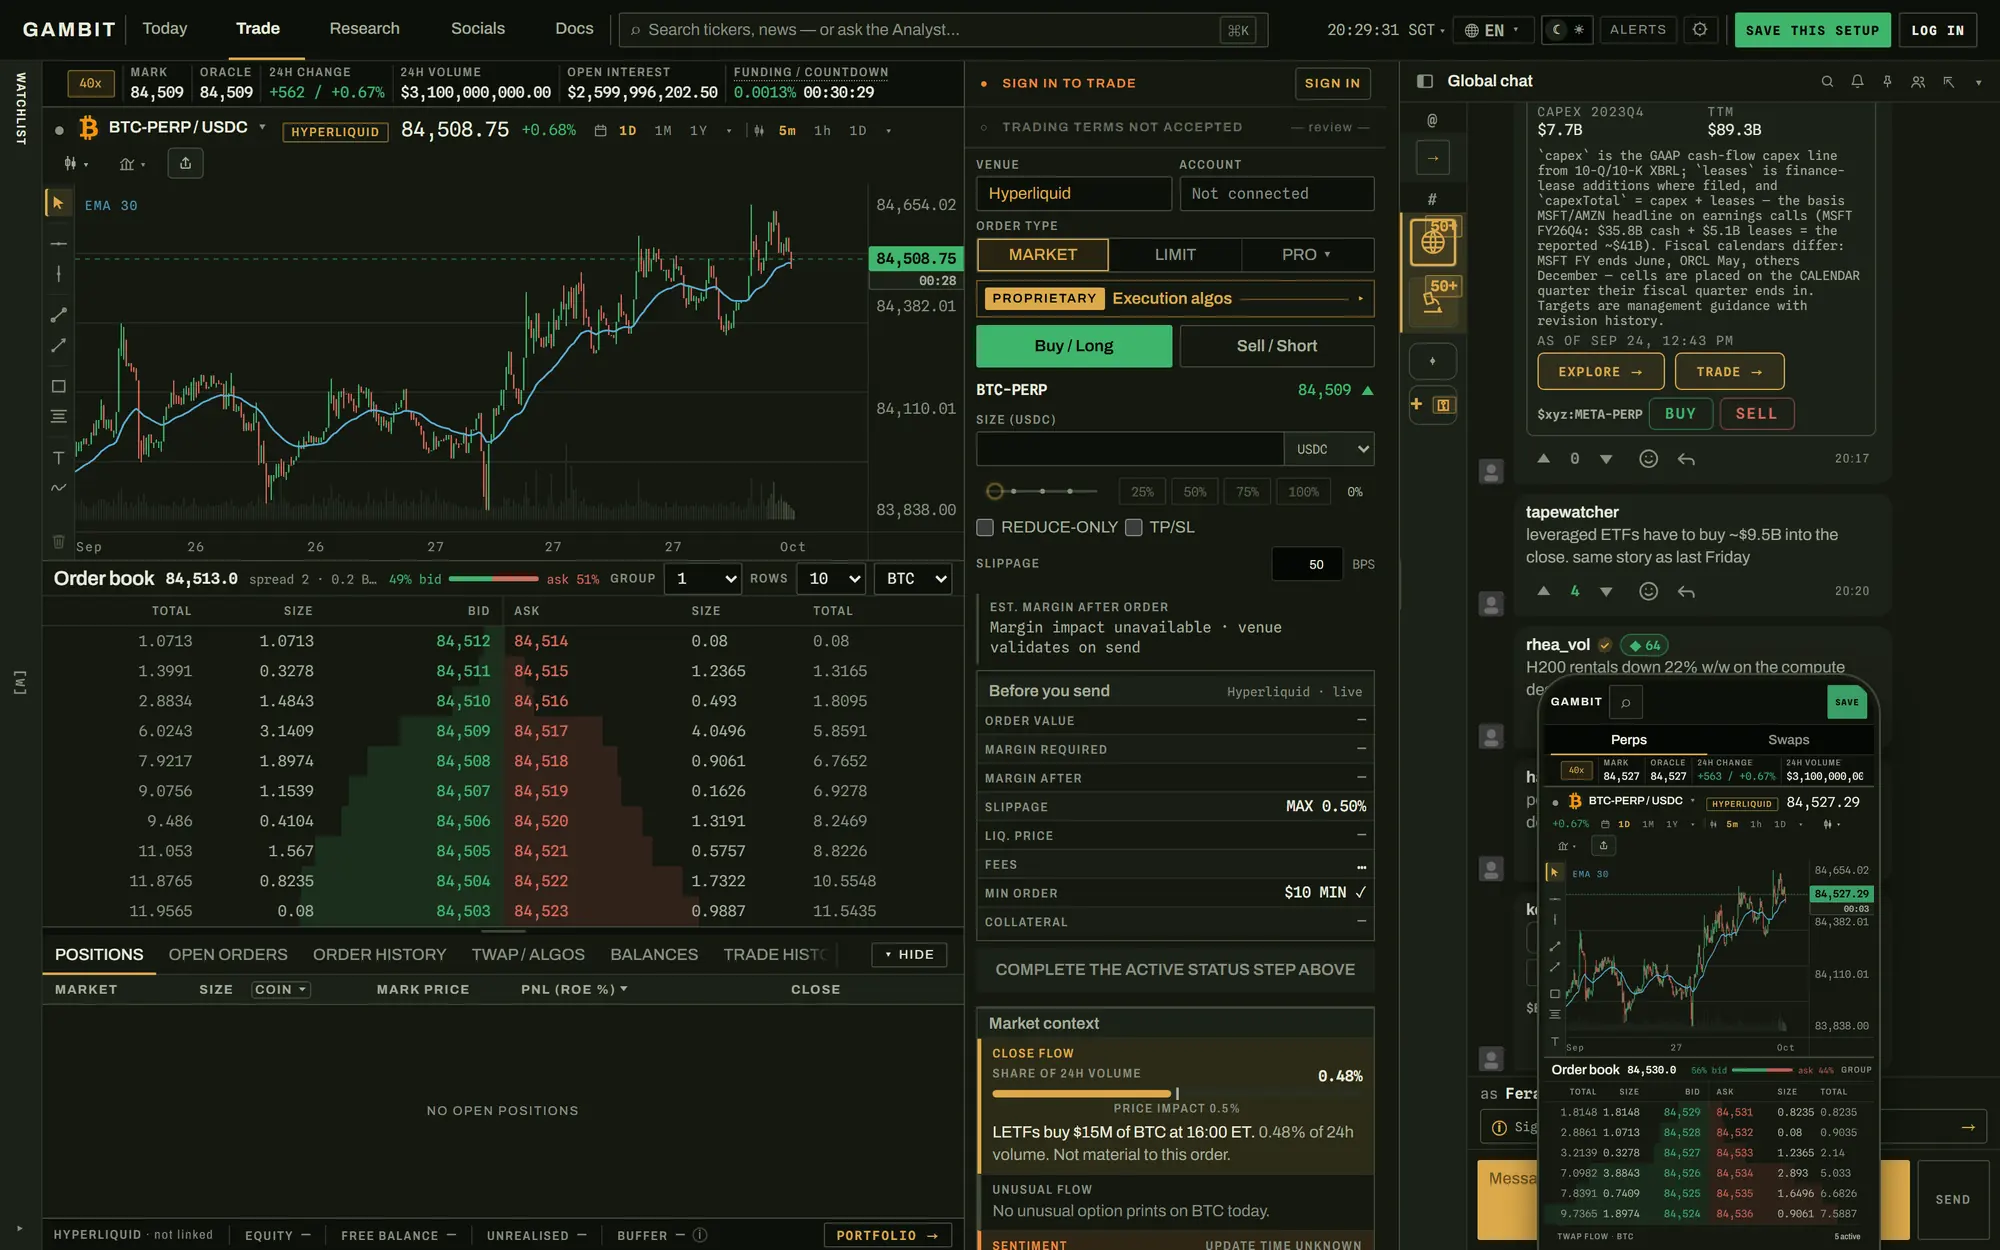Show chat members list

coord(1918,82)
